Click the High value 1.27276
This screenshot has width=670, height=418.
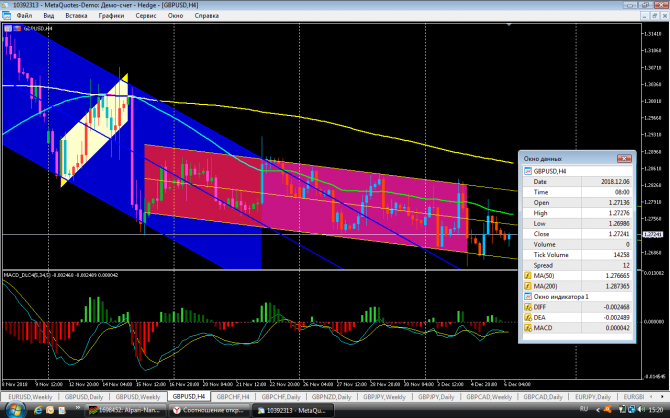click(618, 213)
